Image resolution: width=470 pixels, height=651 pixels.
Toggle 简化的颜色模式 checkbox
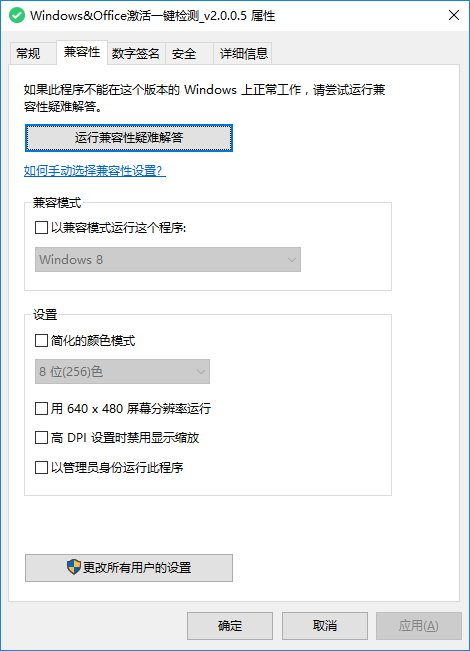(x=41, y=340)
